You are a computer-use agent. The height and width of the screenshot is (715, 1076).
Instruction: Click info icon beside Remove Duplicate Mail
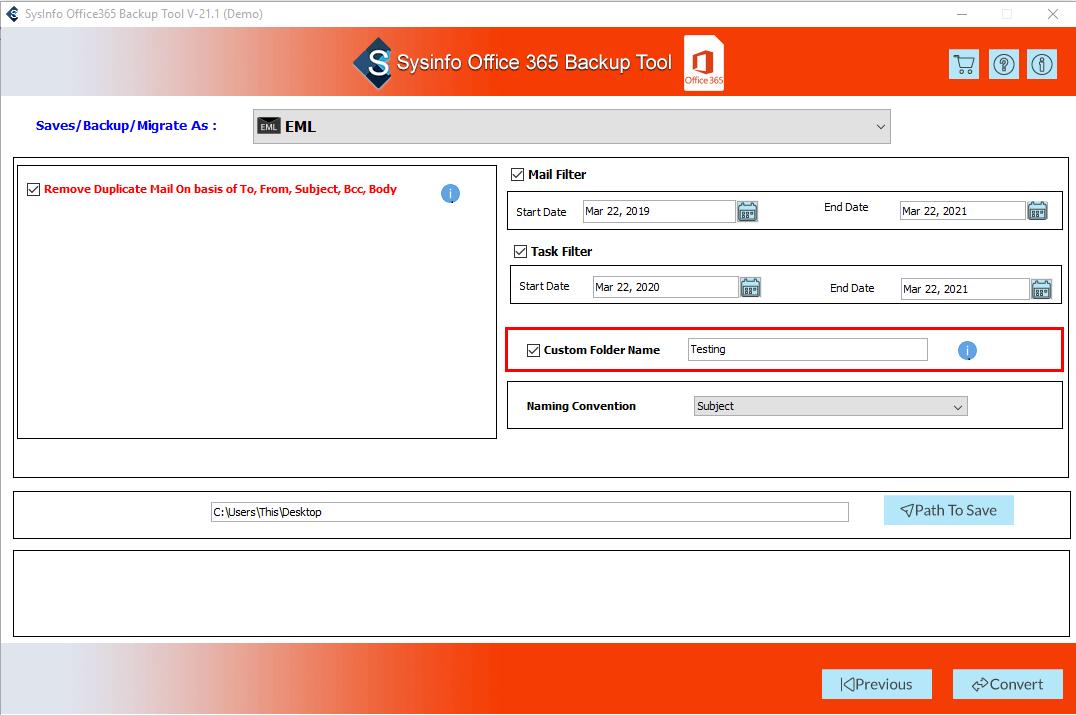tap(450, 194)
